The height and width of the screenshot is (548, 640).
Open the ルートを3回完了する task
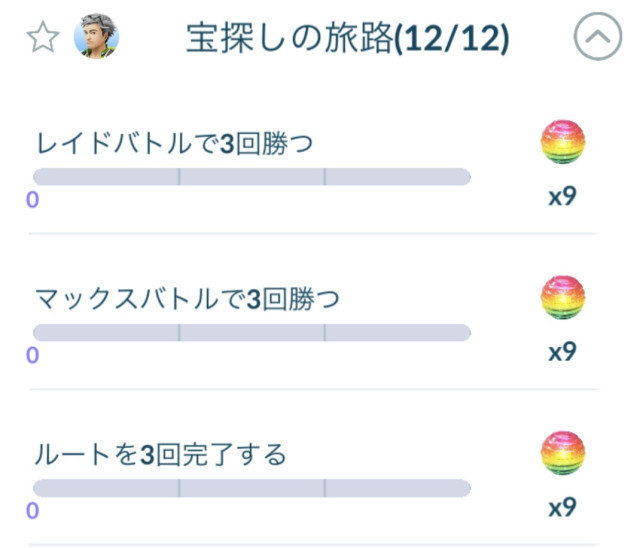(x=161, y=455)
